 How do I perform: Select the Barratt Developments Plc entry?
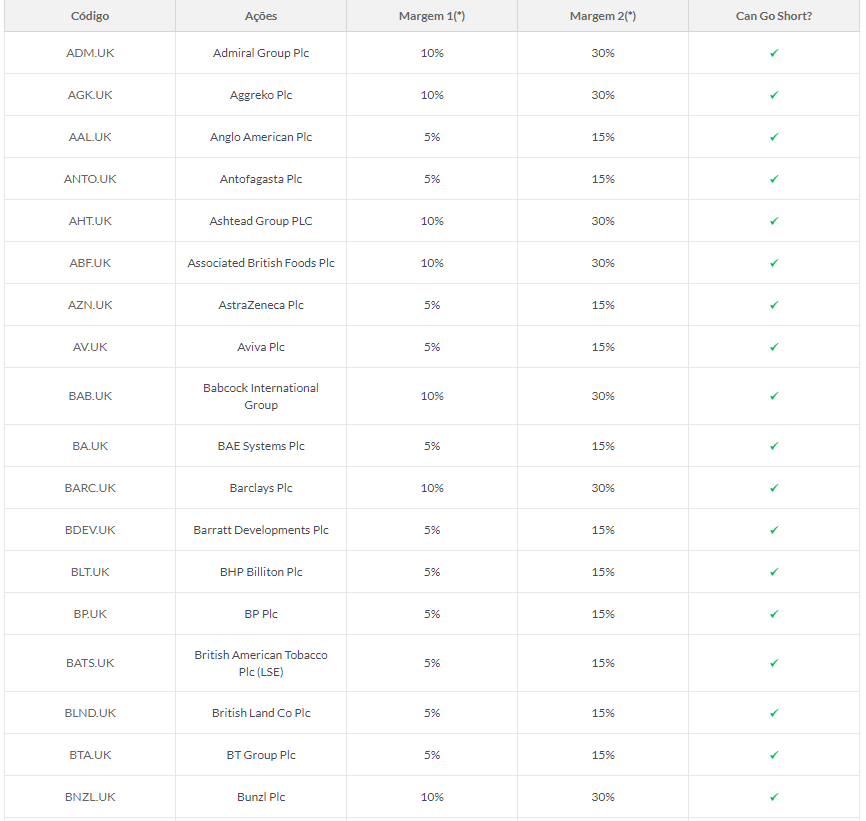[x=261, y=530]
